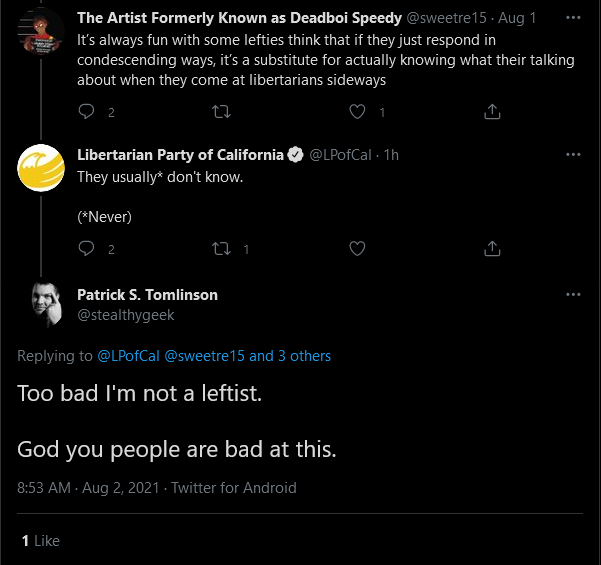Reply to the Libertarian Party of California tweet
The image size is (601, 565).
click(x=86, y=248)
